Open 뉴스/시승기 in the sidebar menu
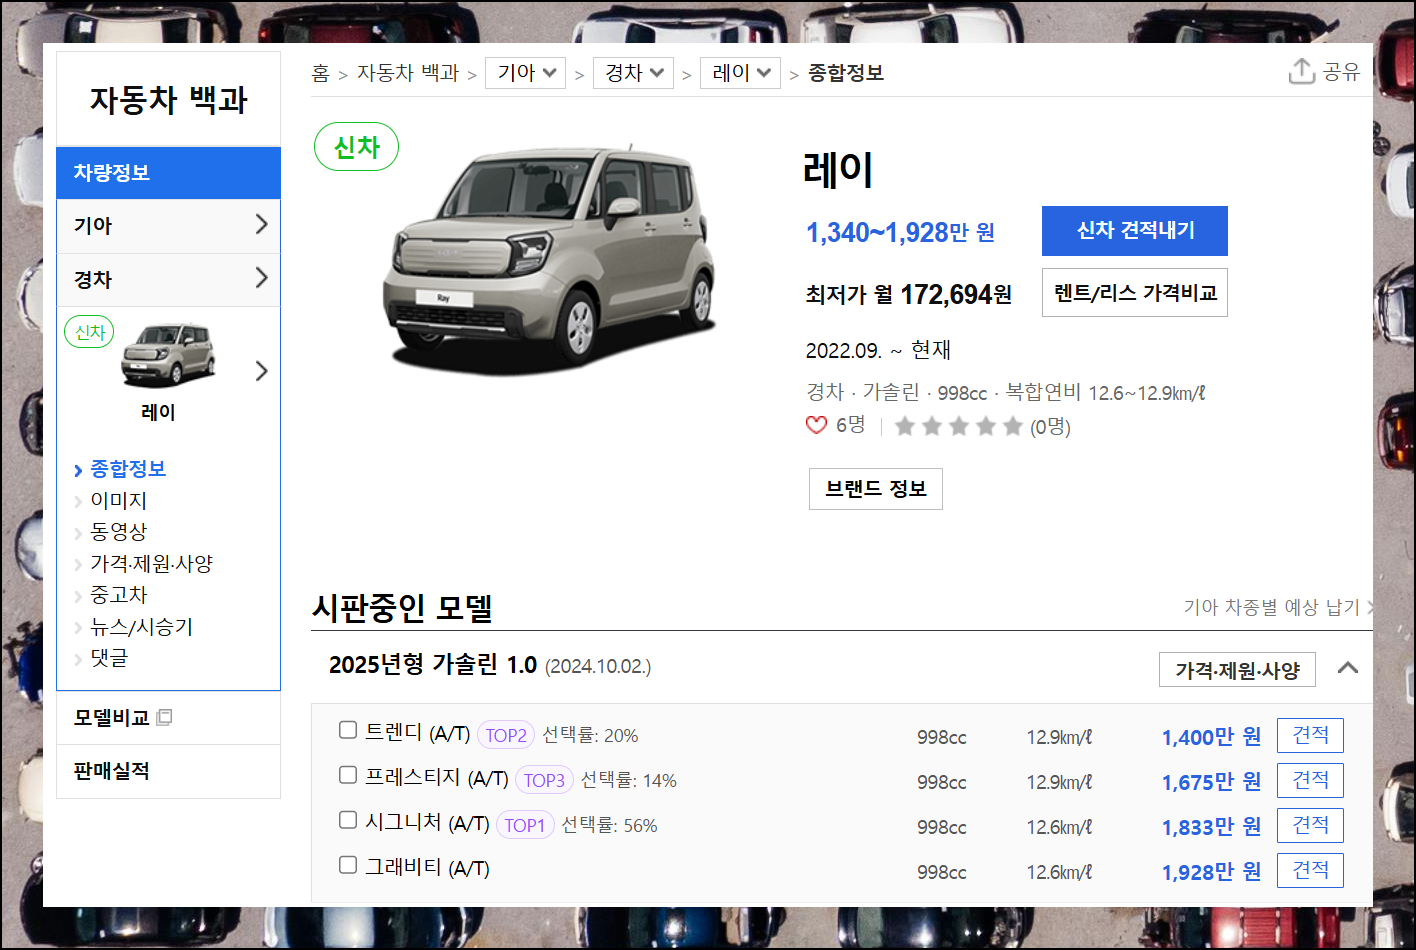 click(x=142, y=627)
